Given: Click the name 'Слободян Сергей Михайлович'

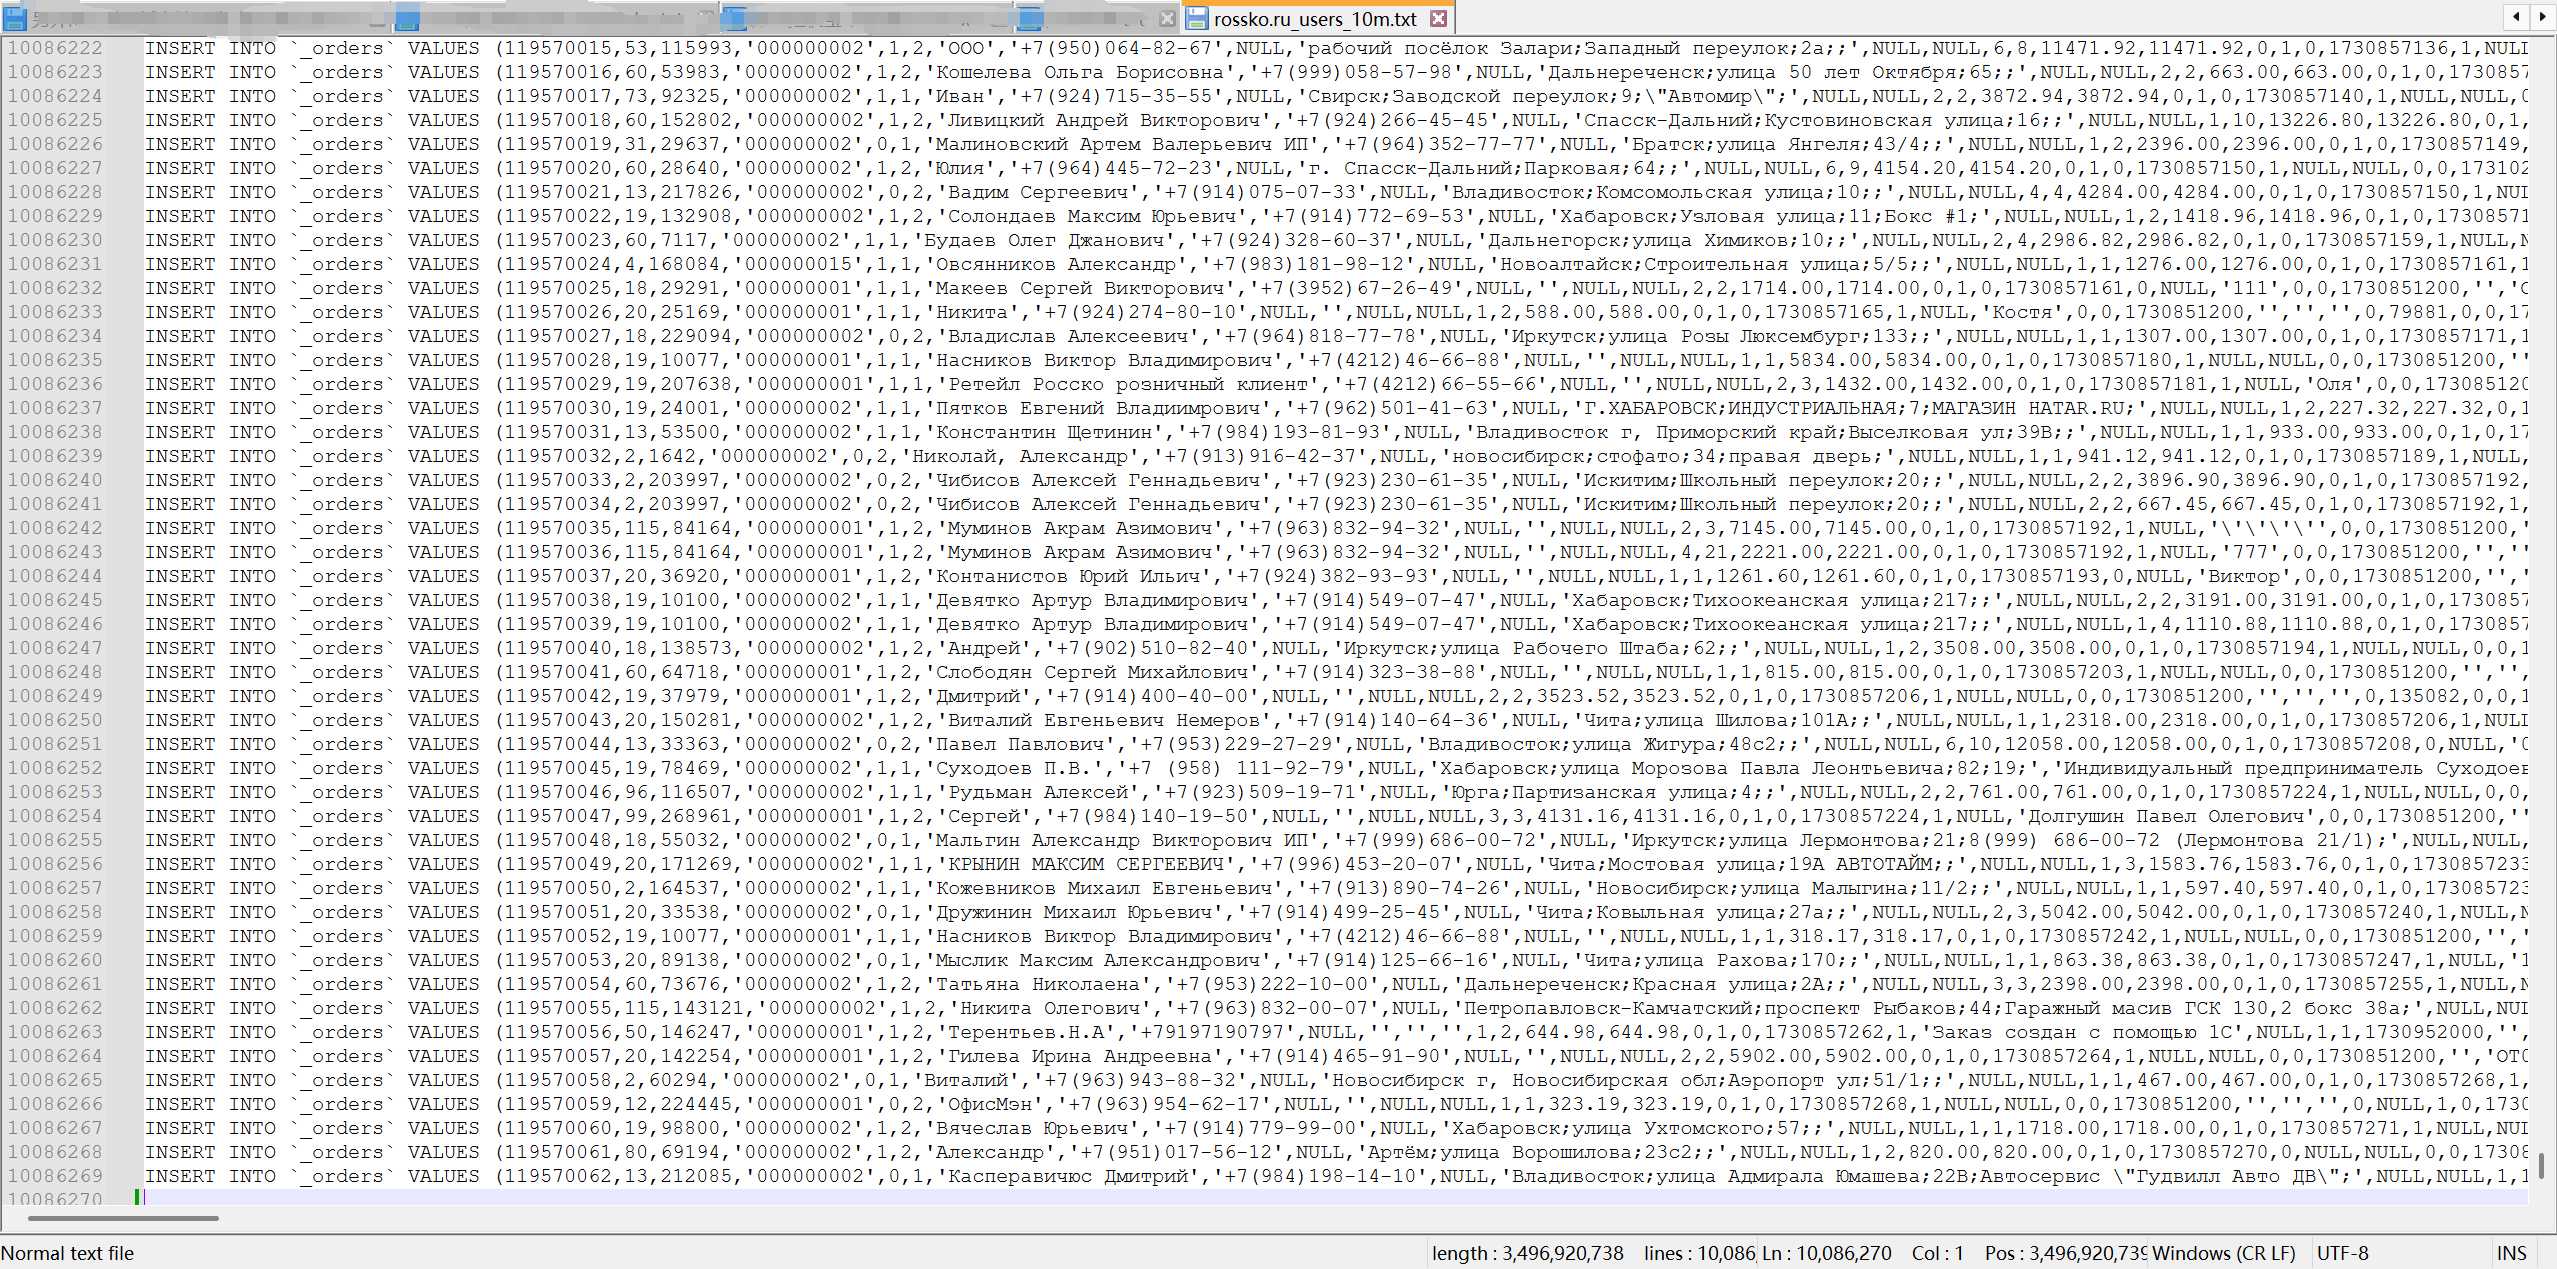Looking at the screenshot, I should coord(1091,672).
